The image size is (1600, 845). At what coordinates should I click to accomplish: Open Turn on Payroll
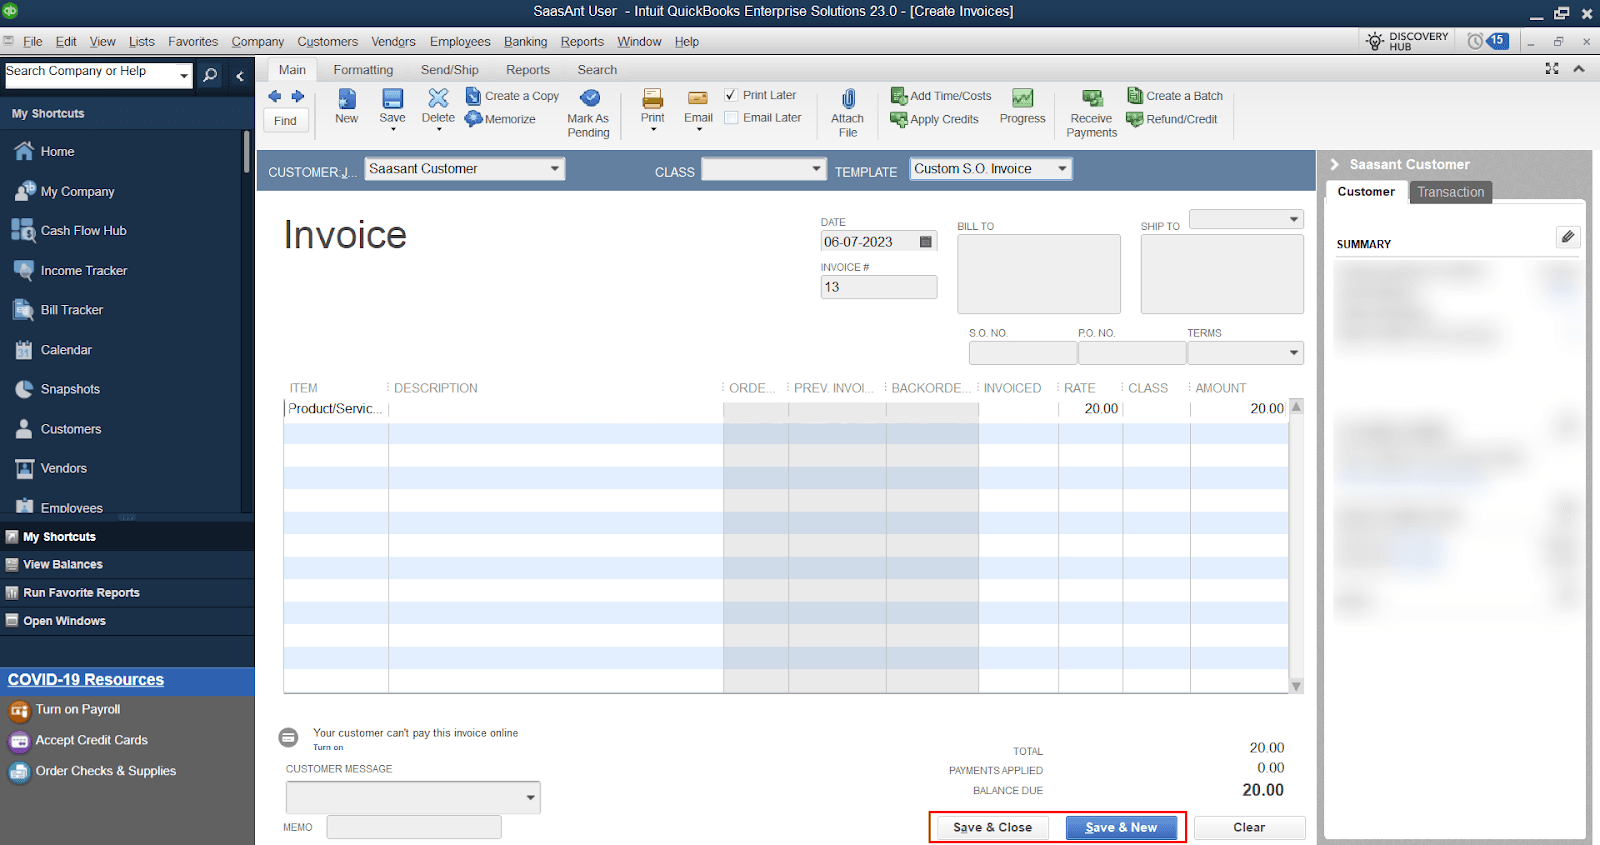(64, 710)
